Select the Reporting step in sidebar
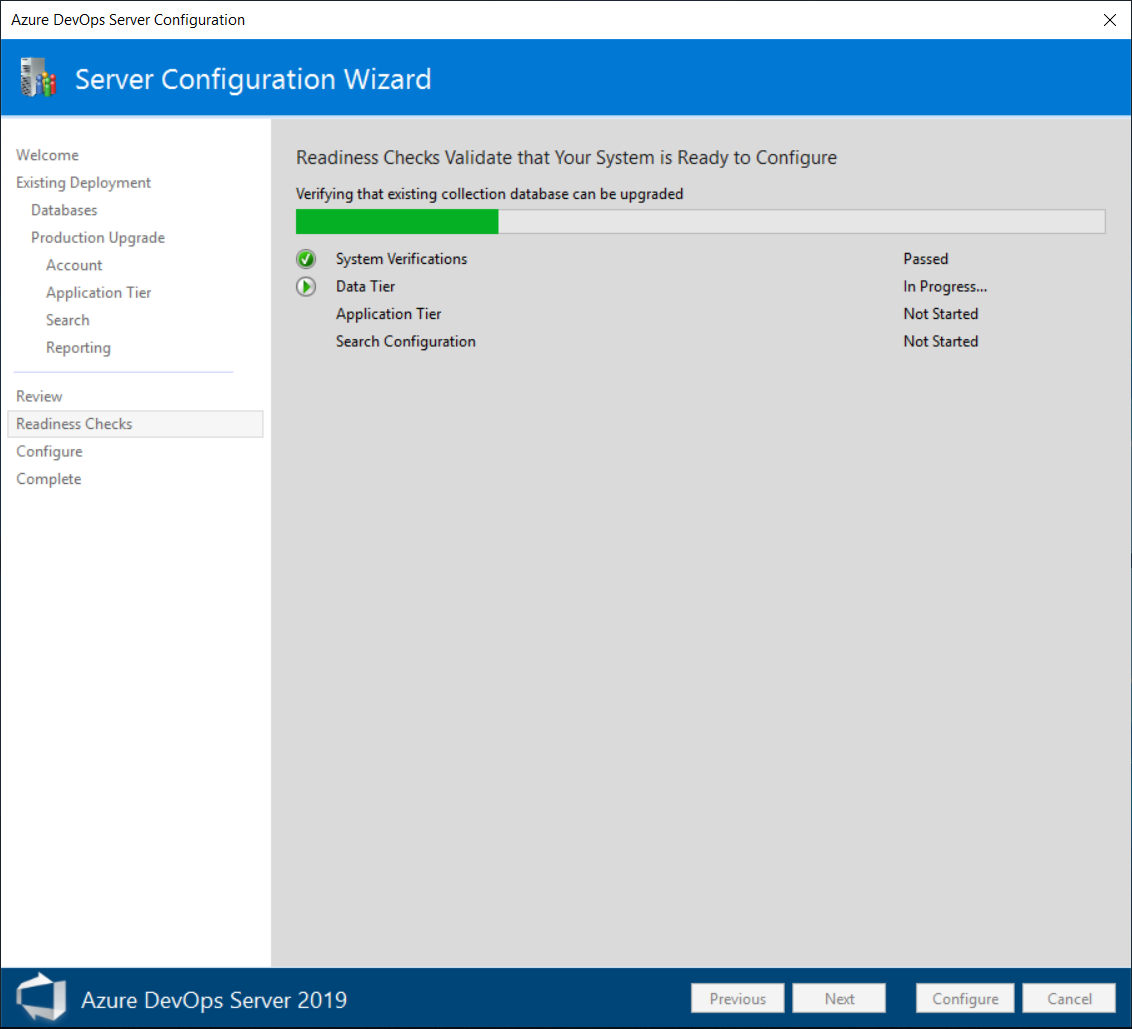Screen dimensions: 1132x1029 [79, 348]
